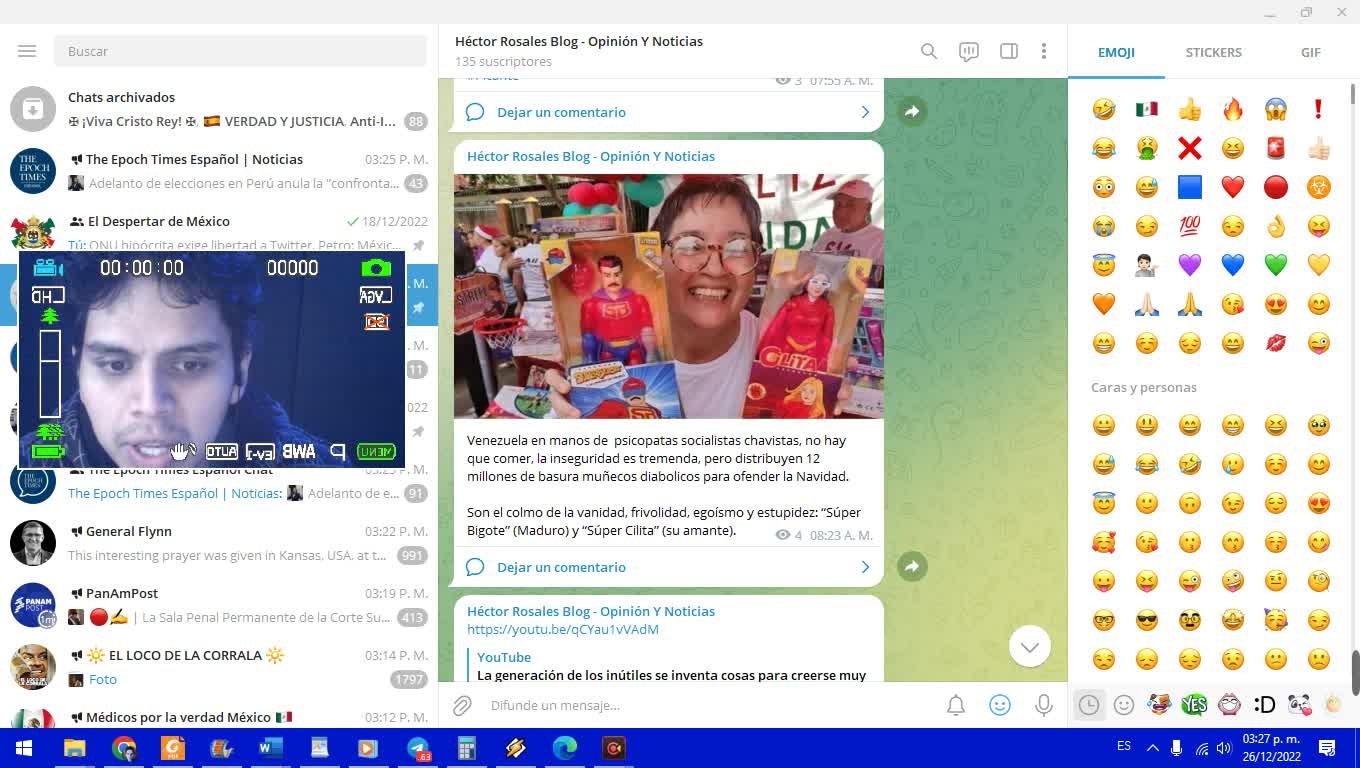Toggle the emoji panel smiley in message bar
Screen dimensions: 1360x768
point(1000,705)
